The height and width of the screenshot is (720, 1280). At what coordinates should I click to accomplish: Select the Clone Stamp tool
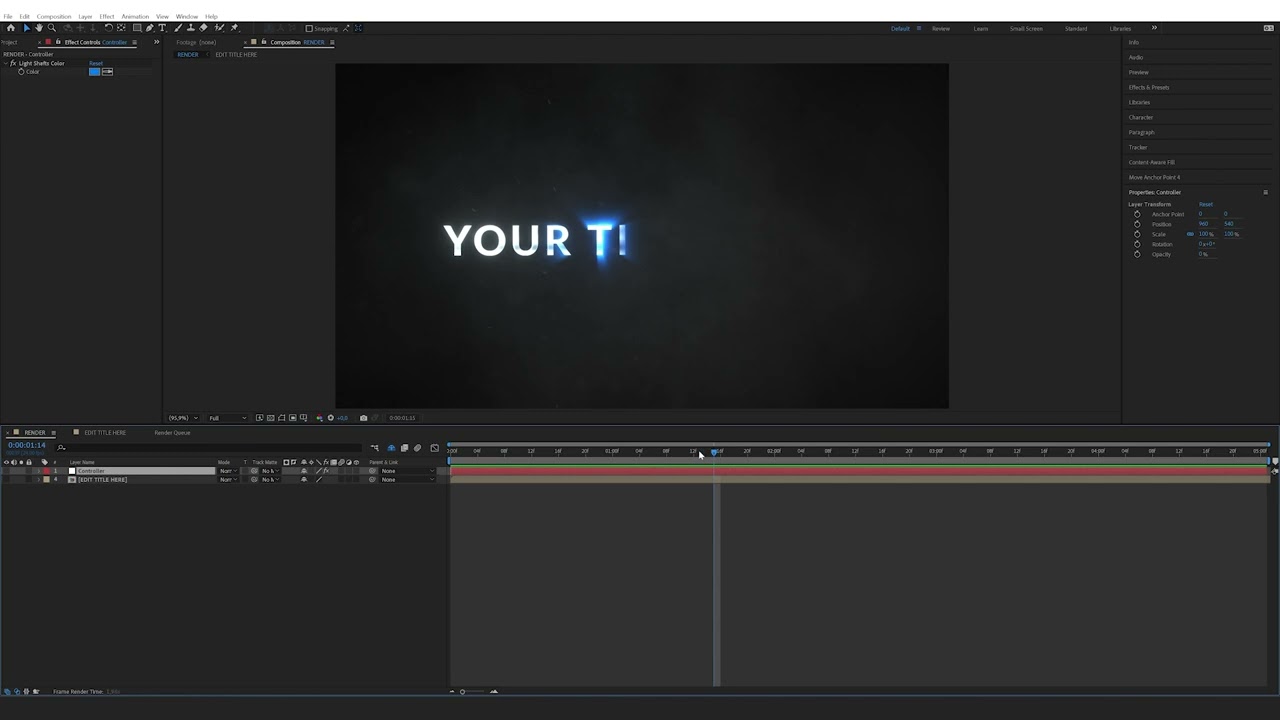click(191, 28)
